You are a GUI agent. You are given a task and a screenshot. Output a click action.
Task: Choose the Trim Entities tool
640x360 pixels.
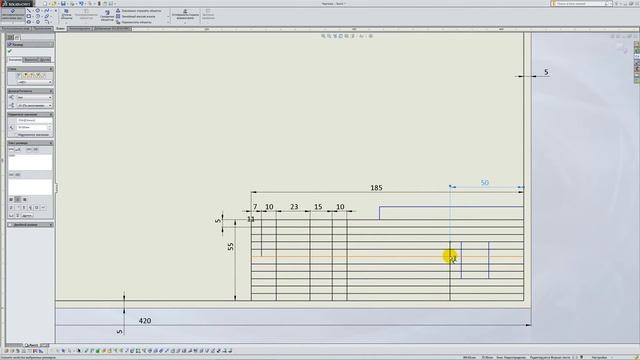click(x=66, y=15)
